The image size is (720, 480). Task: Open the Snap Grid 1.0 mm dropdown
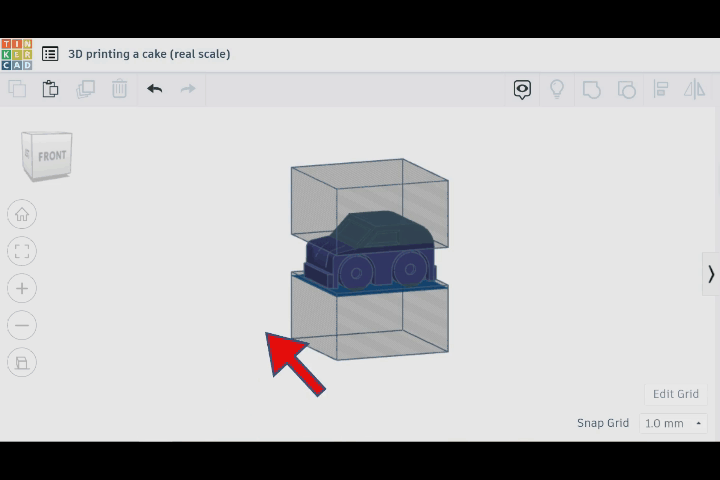click(x=673, y=423)
